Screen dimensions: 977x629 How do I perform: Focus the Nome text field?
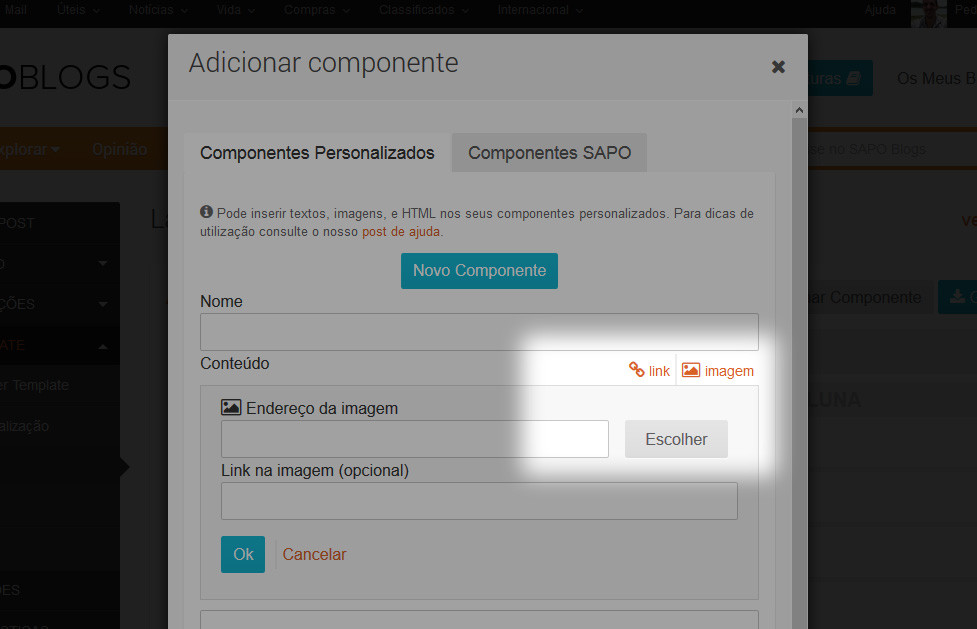479,332
